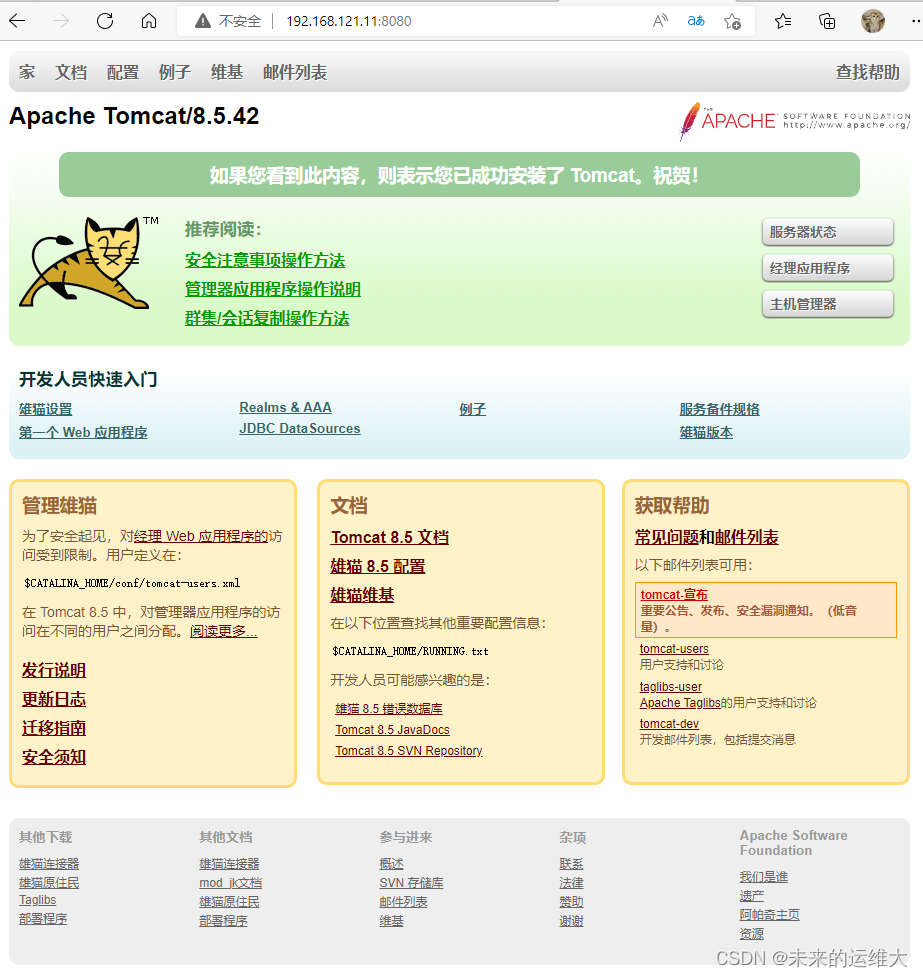Open the read aloud icon
The height and width of the screenshot is (977, 923).
point(660,21)
